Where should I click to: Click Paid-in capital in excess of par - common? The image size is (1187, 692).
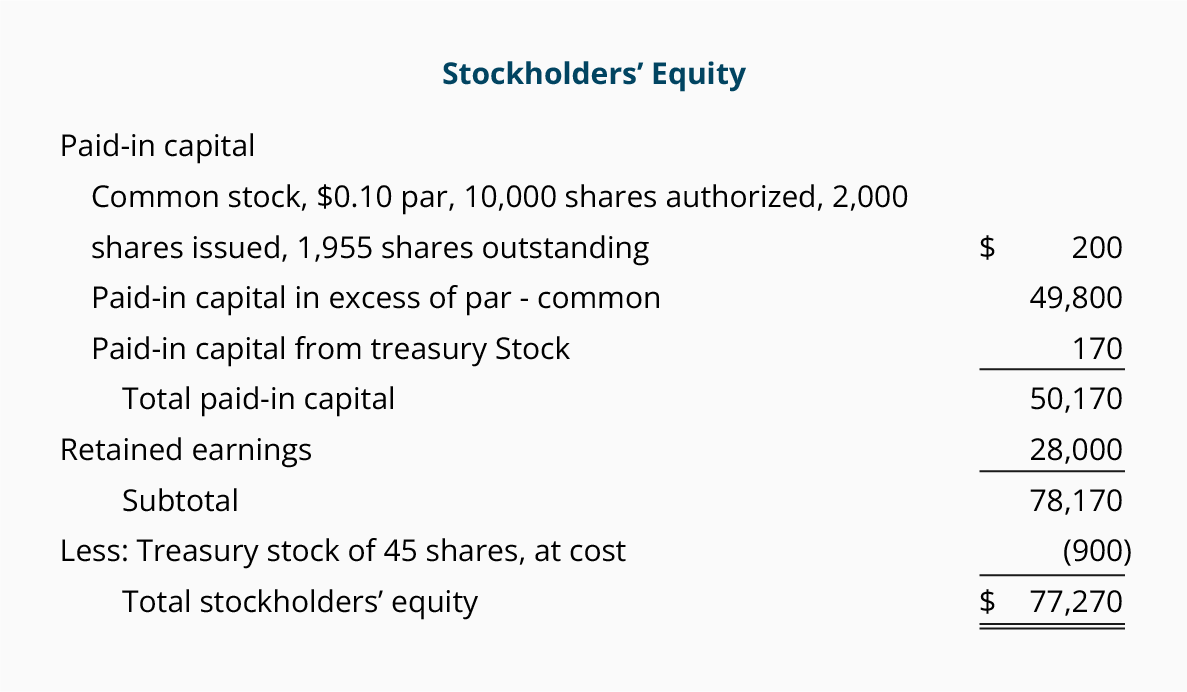(376, 298)
